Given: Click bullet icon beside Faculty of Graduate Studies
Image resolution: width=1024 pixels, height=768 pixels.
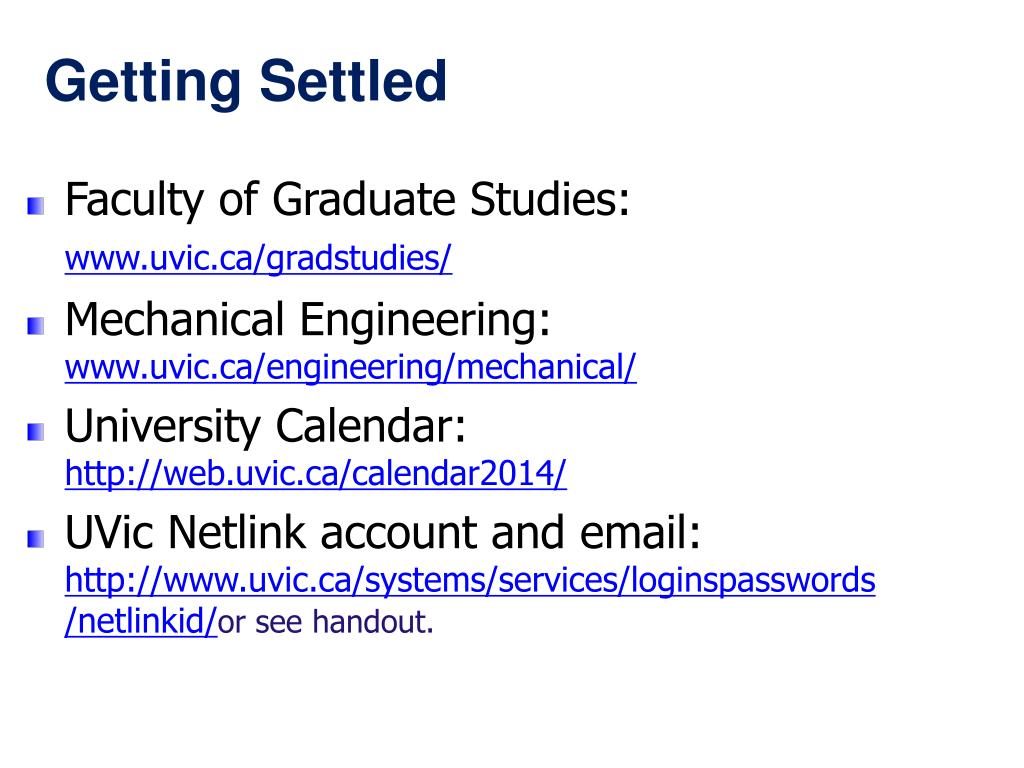Looking at the screenshot, I should pyautogui.click(x=36, y=206).
